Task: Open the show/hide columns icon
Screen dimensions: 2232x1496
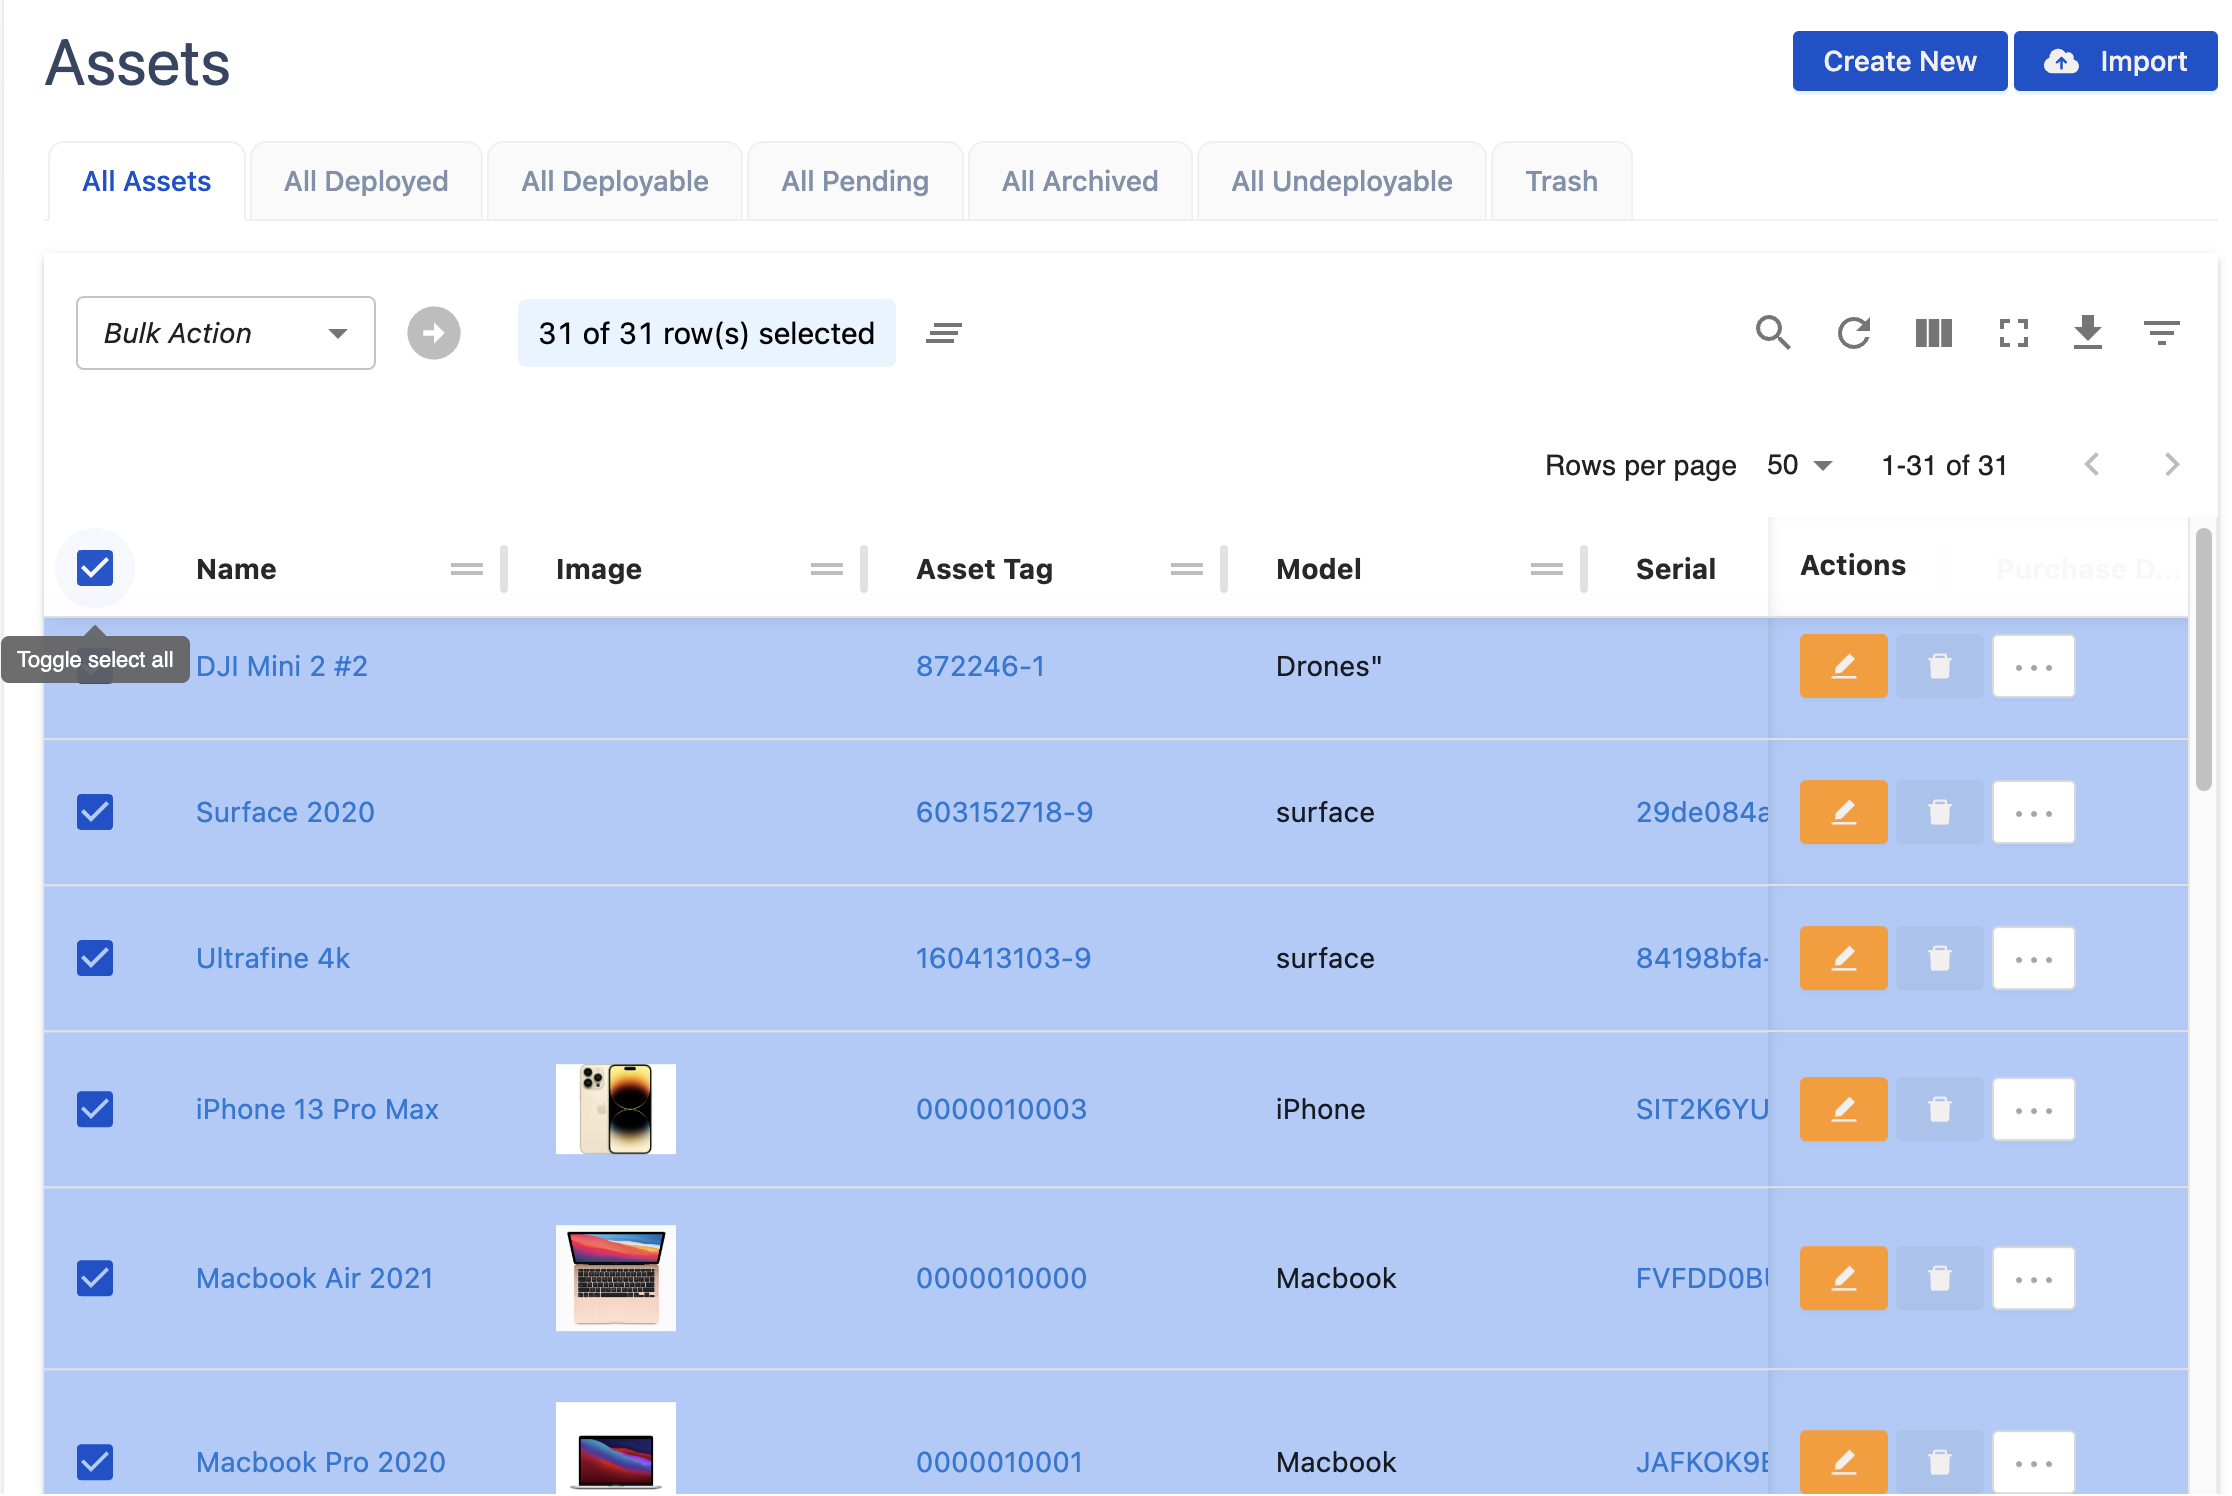Action: click(x=1933, y=333)
